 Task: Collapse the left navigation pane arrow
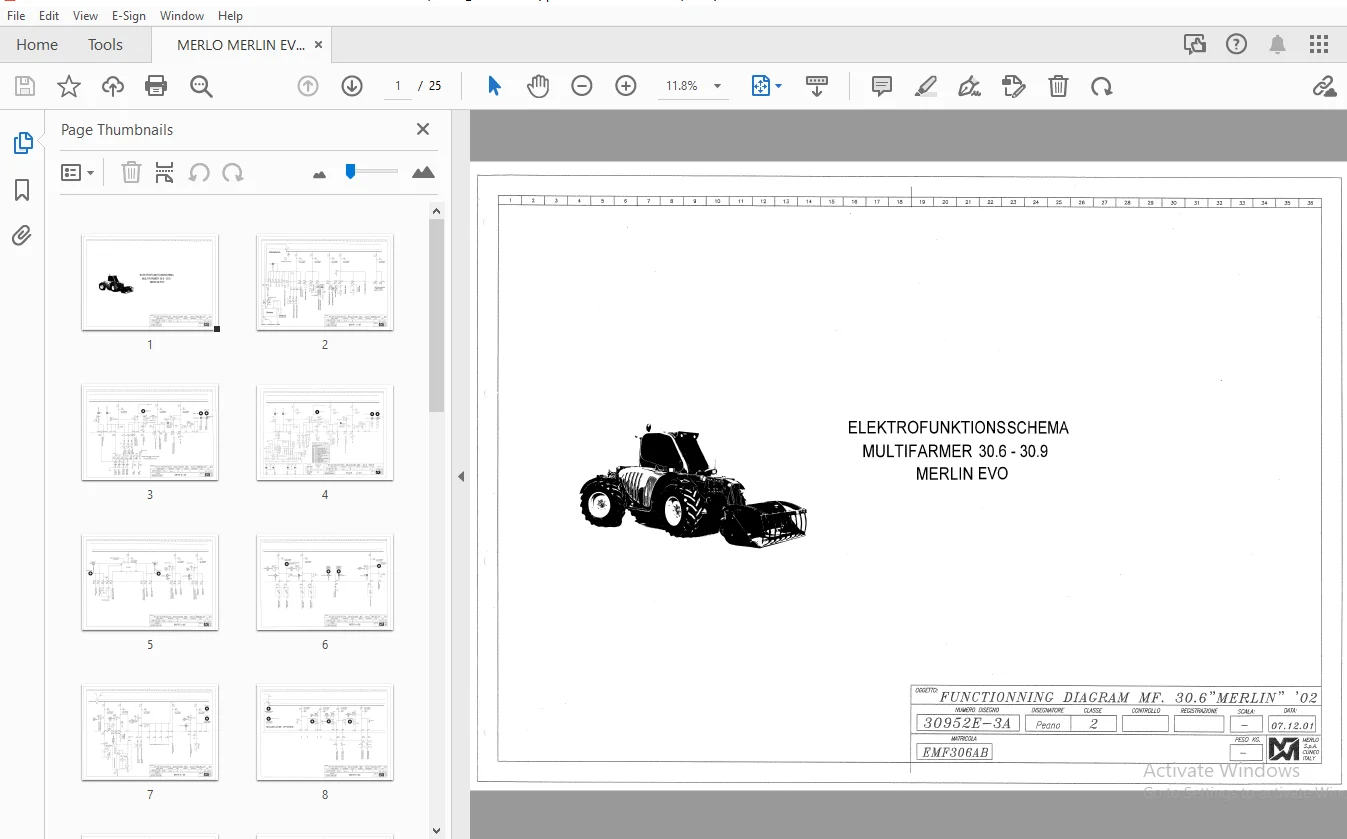(461, 476)
